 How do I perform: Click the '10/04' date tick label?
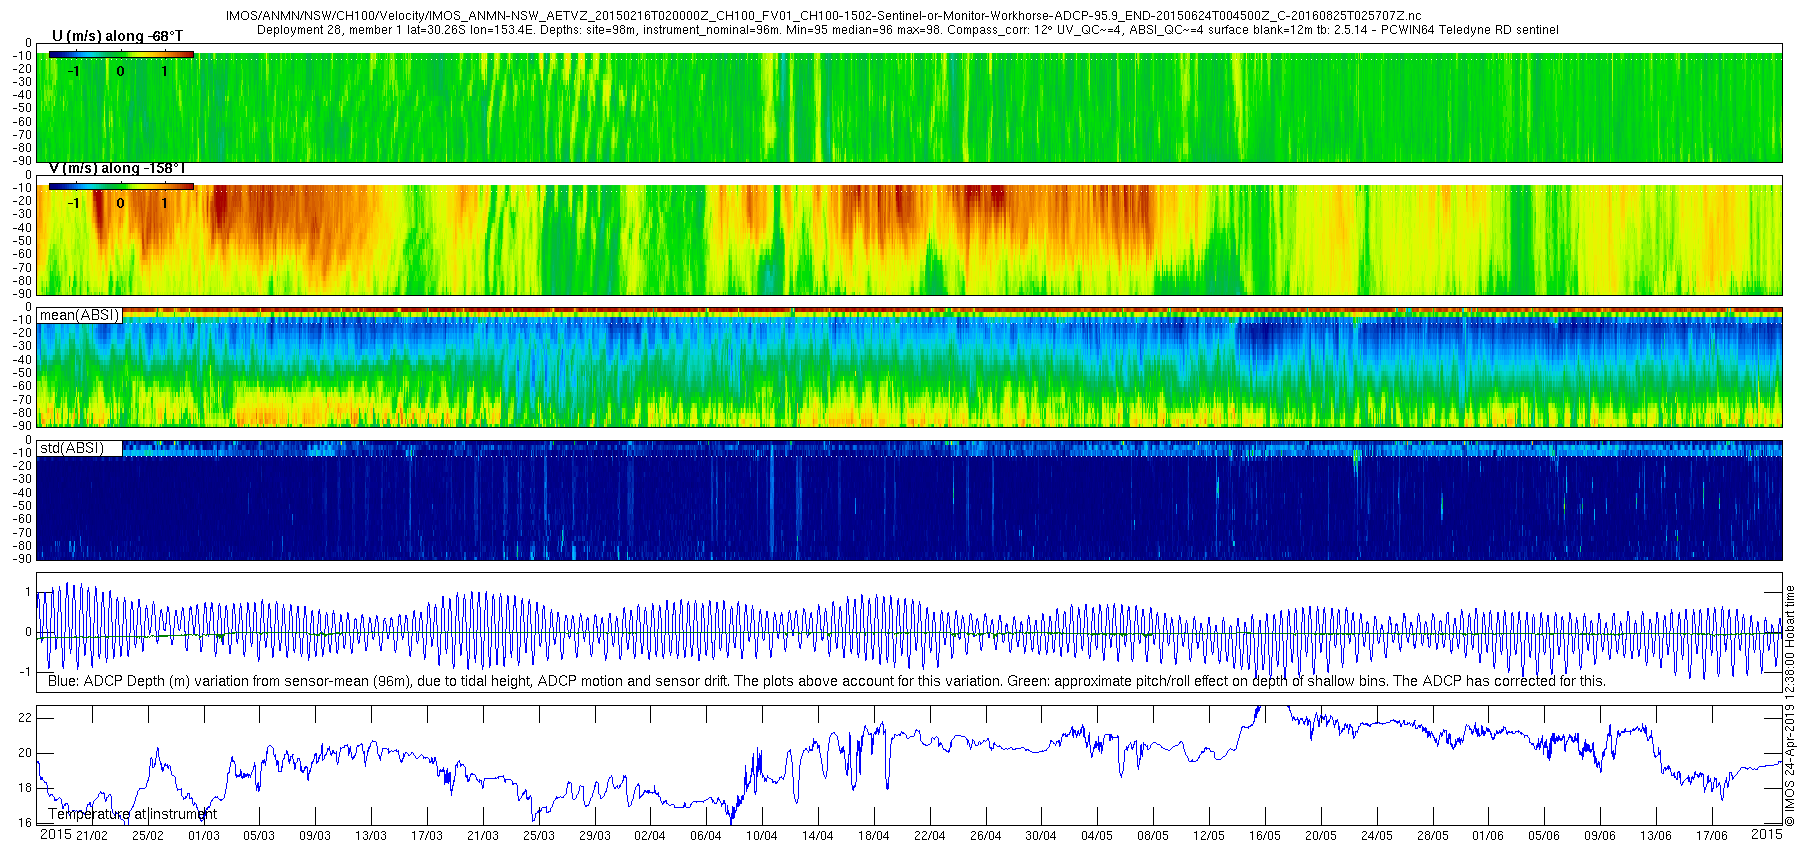click(x=762, y=835)
